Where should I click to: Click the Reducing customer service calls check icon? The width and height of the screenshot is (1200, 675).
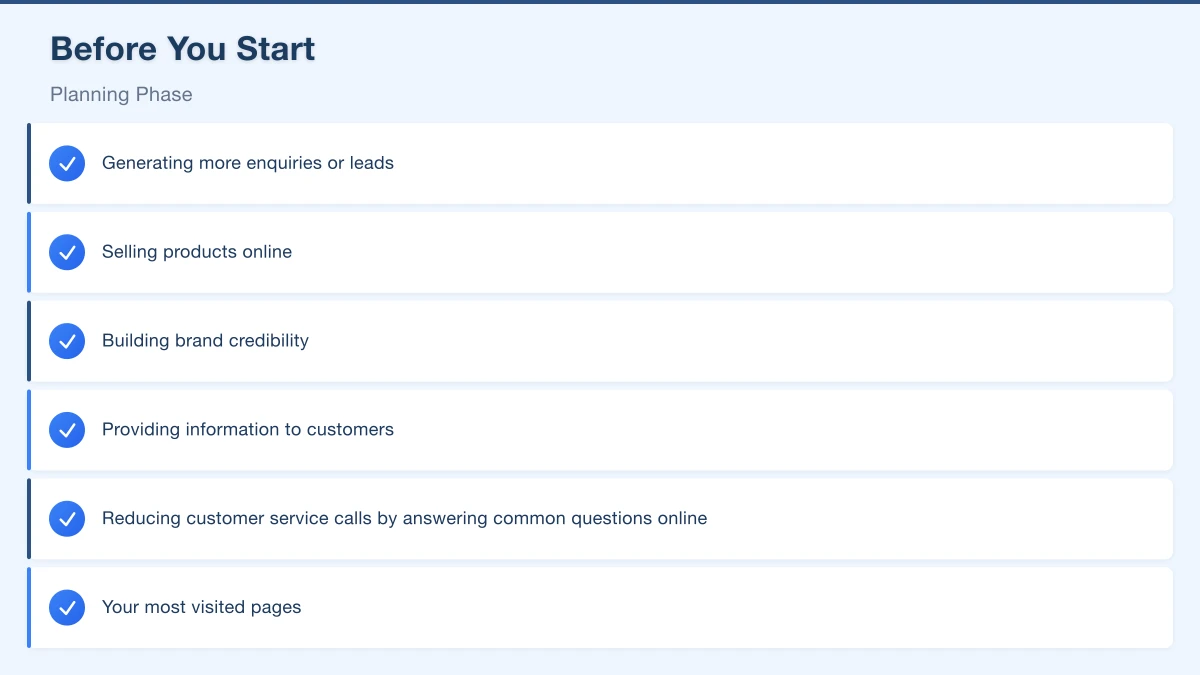(x=67, y=519)
